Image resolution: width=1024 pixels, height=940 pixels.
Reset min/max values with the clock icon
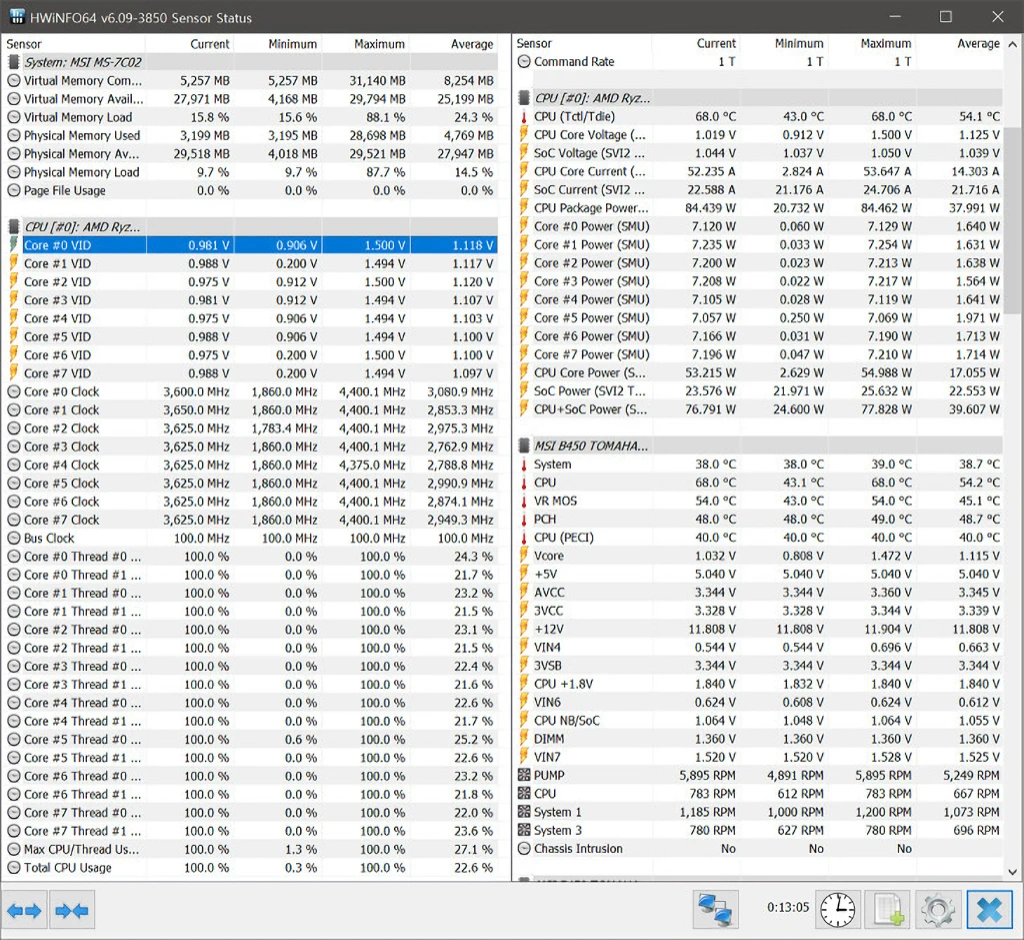click(838, 909)
